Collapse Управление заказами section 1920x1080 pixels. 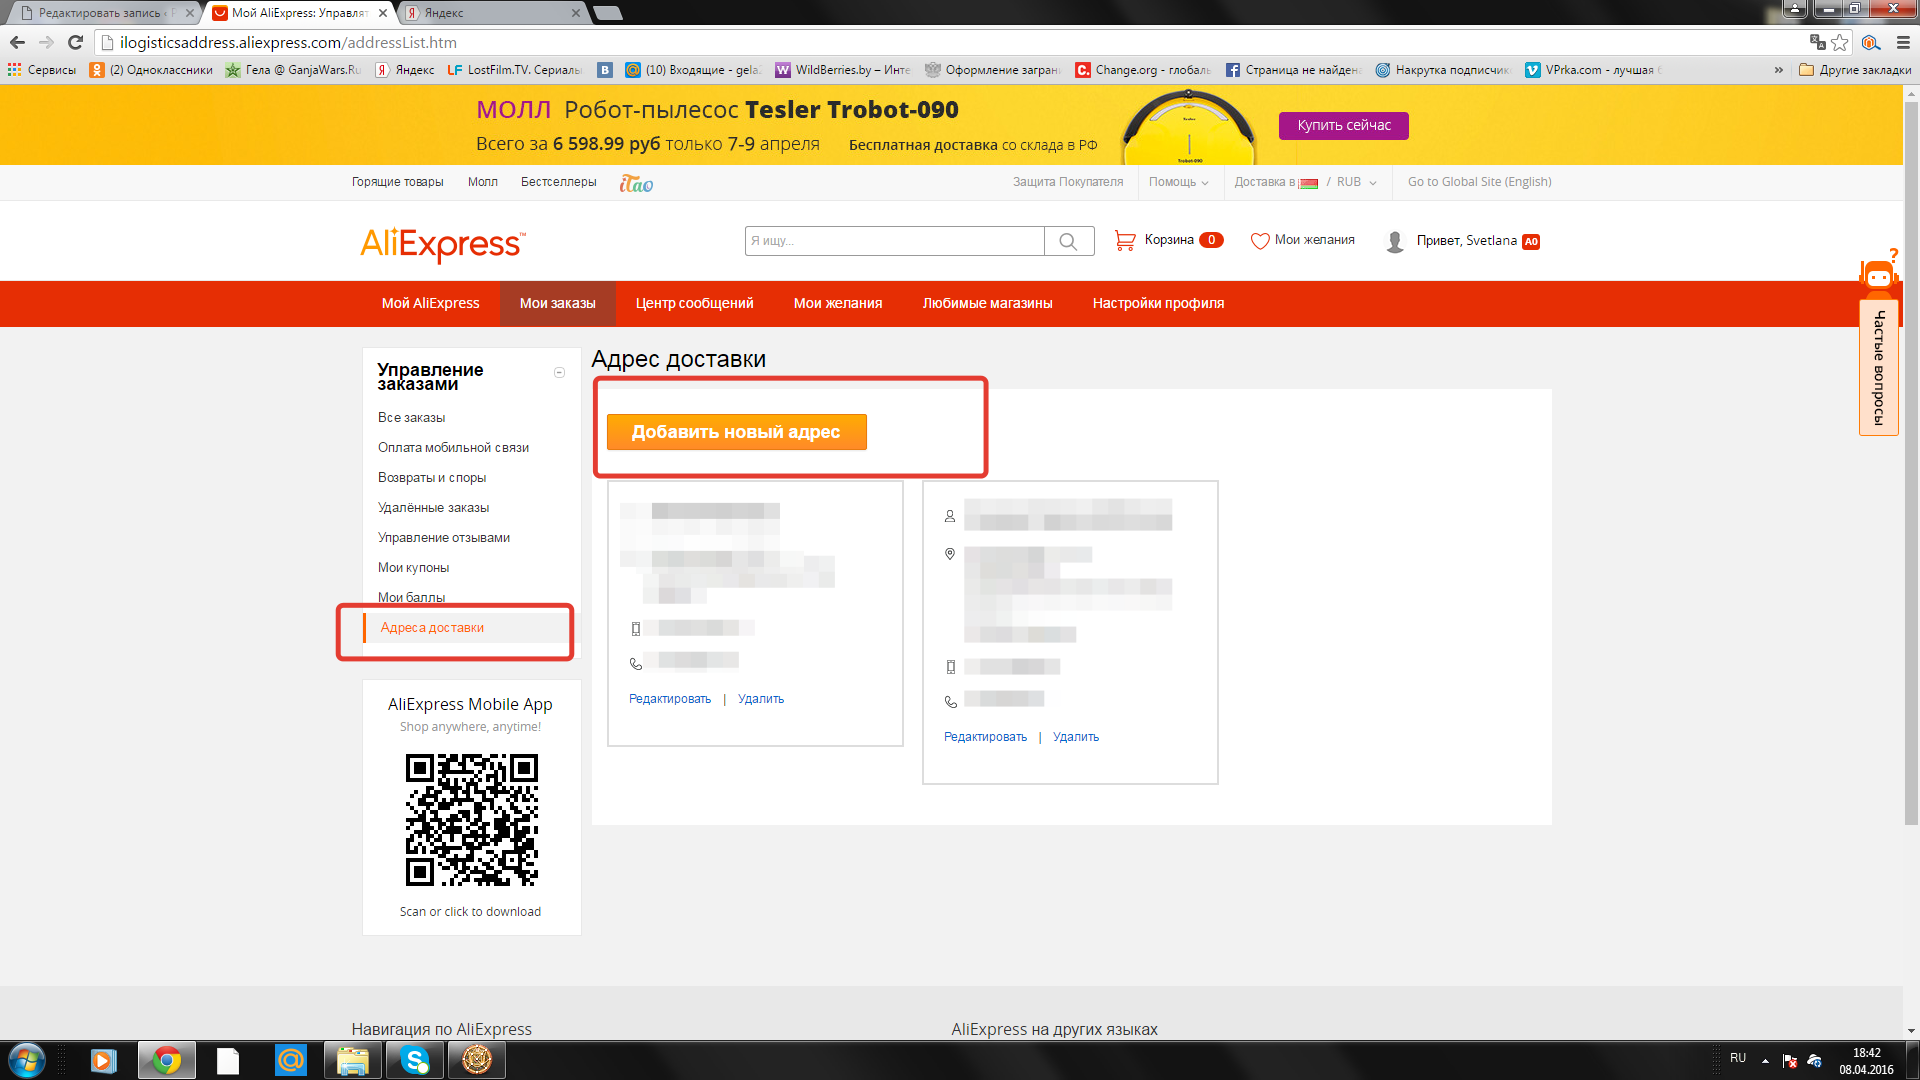coord(559,372)
